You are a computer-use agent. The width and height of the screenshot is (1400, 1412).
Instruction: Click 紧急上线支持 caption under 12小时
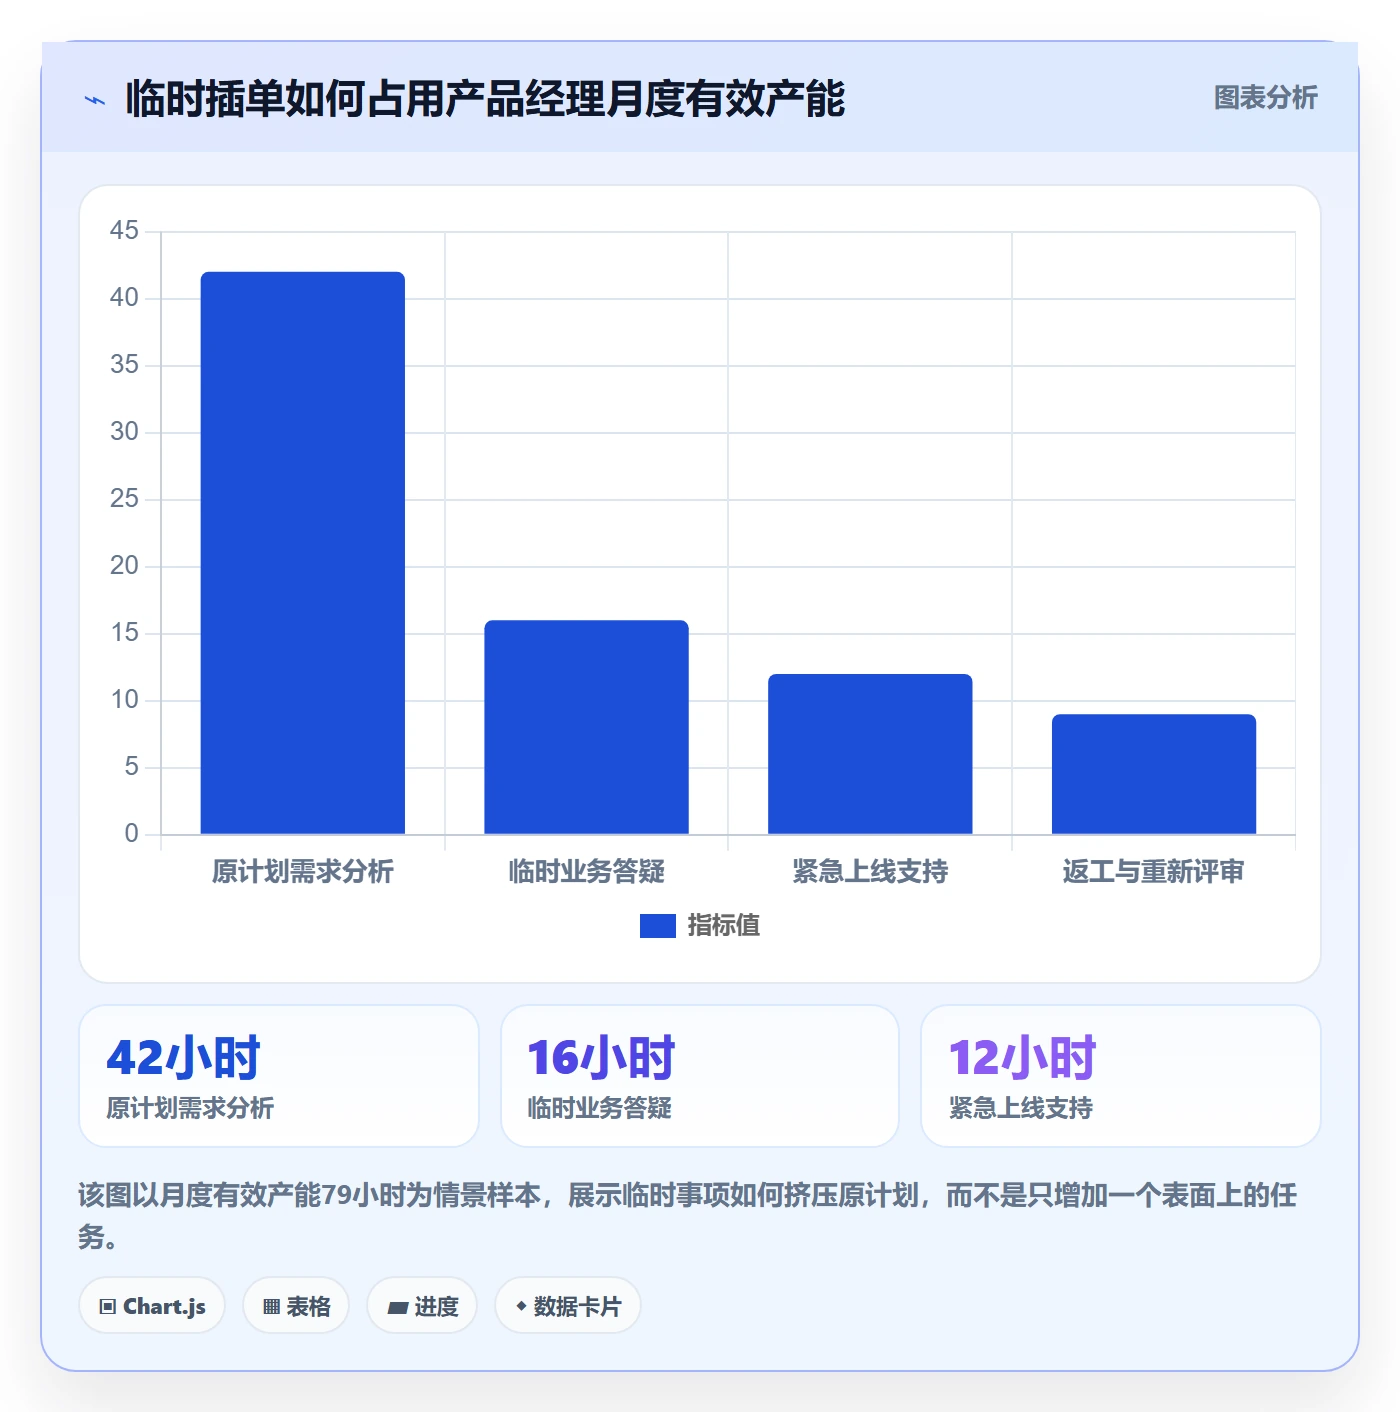click(x=1021, y=1108)
